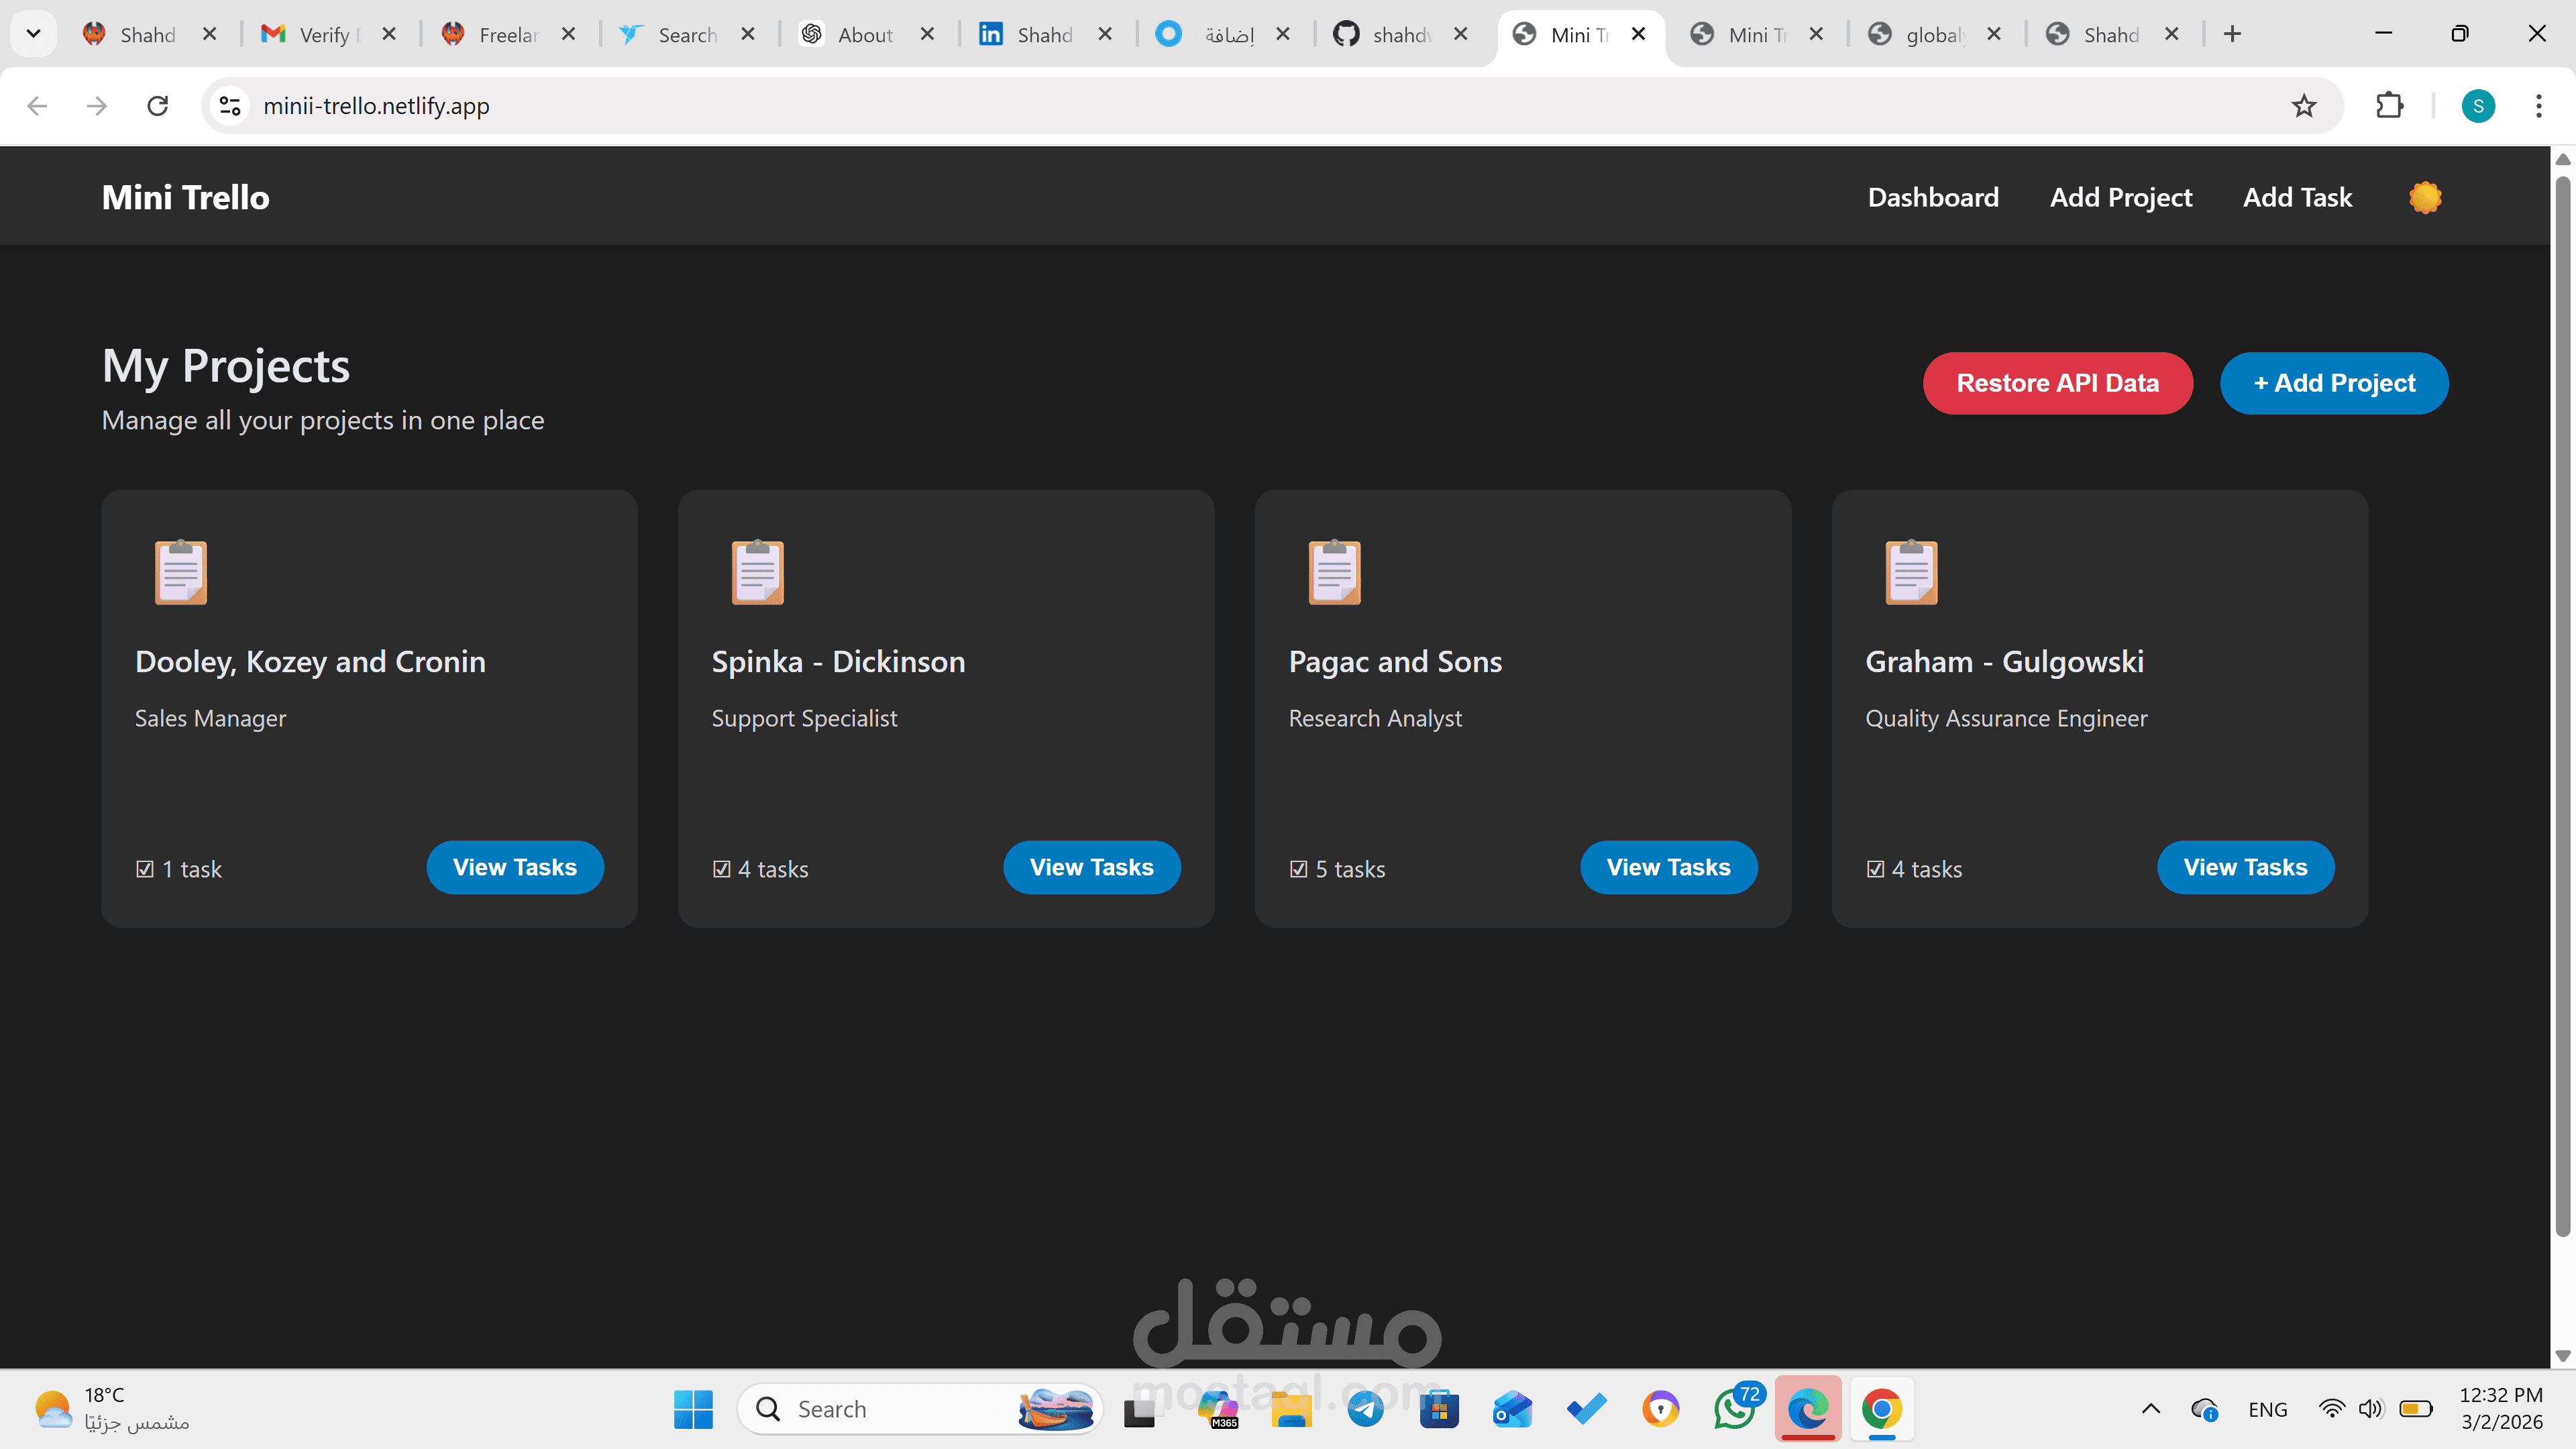Click the Restore API Data button
Image resolution: width=2576 pixels, height=1449 pixels.
click(x=2058, y=382)
